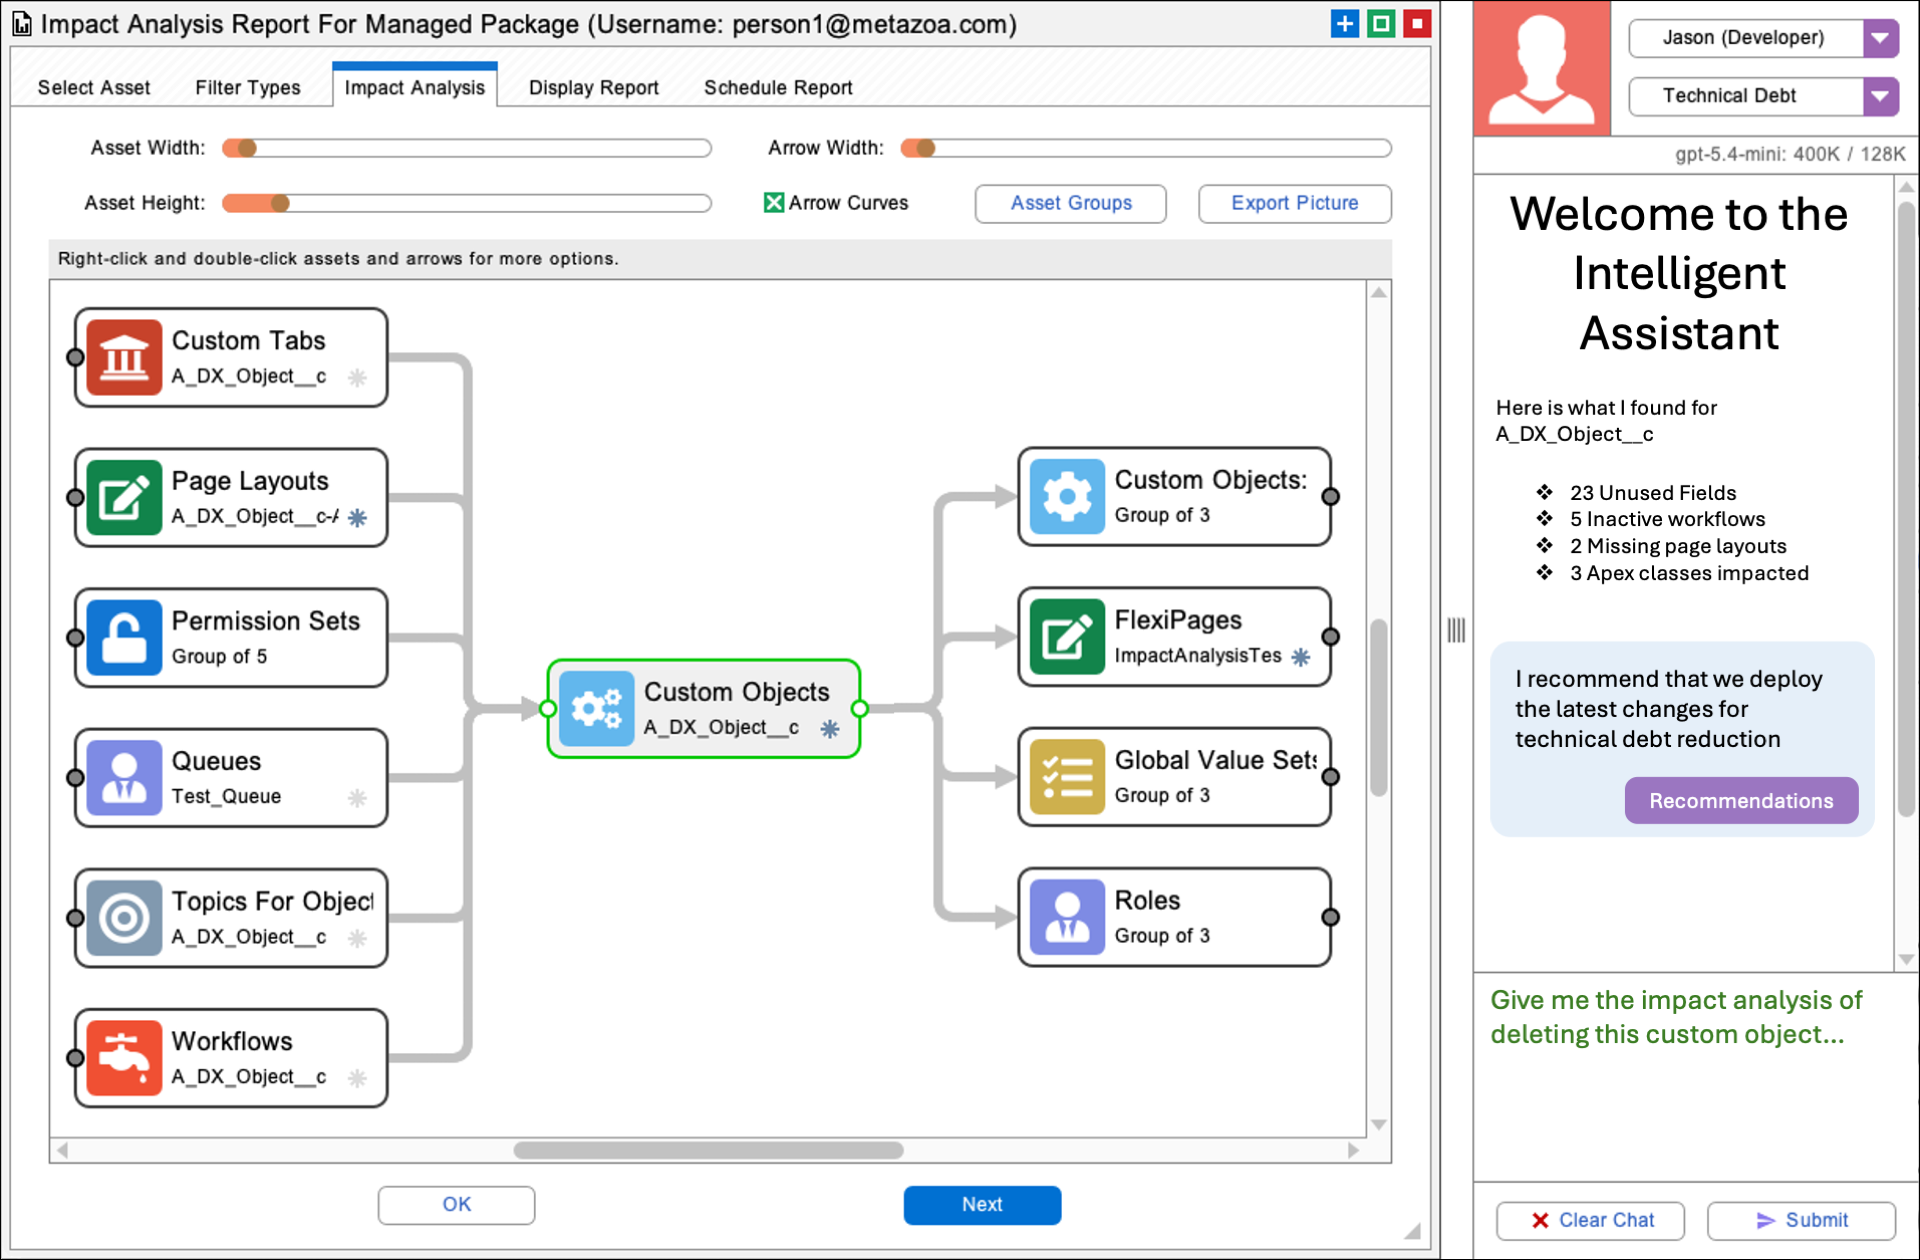Viewport: 1920px width, 1260px height.
Task: Toggle the Arrow Curves checkbox
Action: coord(773,203)
